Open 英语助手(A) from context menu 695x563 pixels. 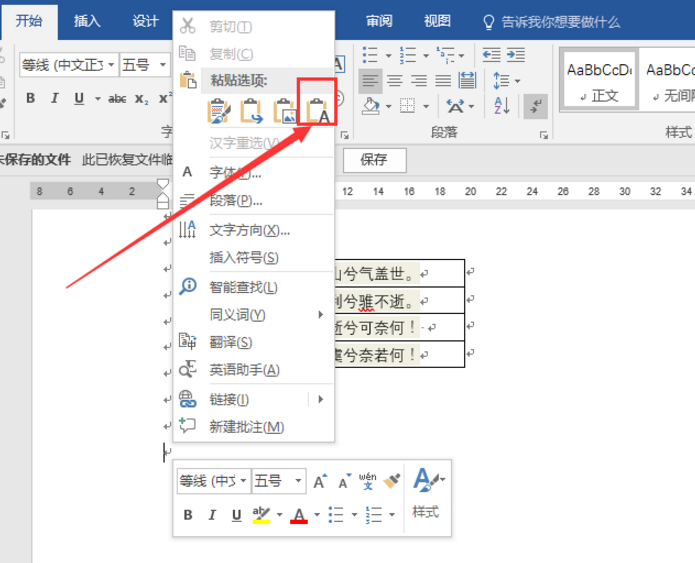pos(253,370)
